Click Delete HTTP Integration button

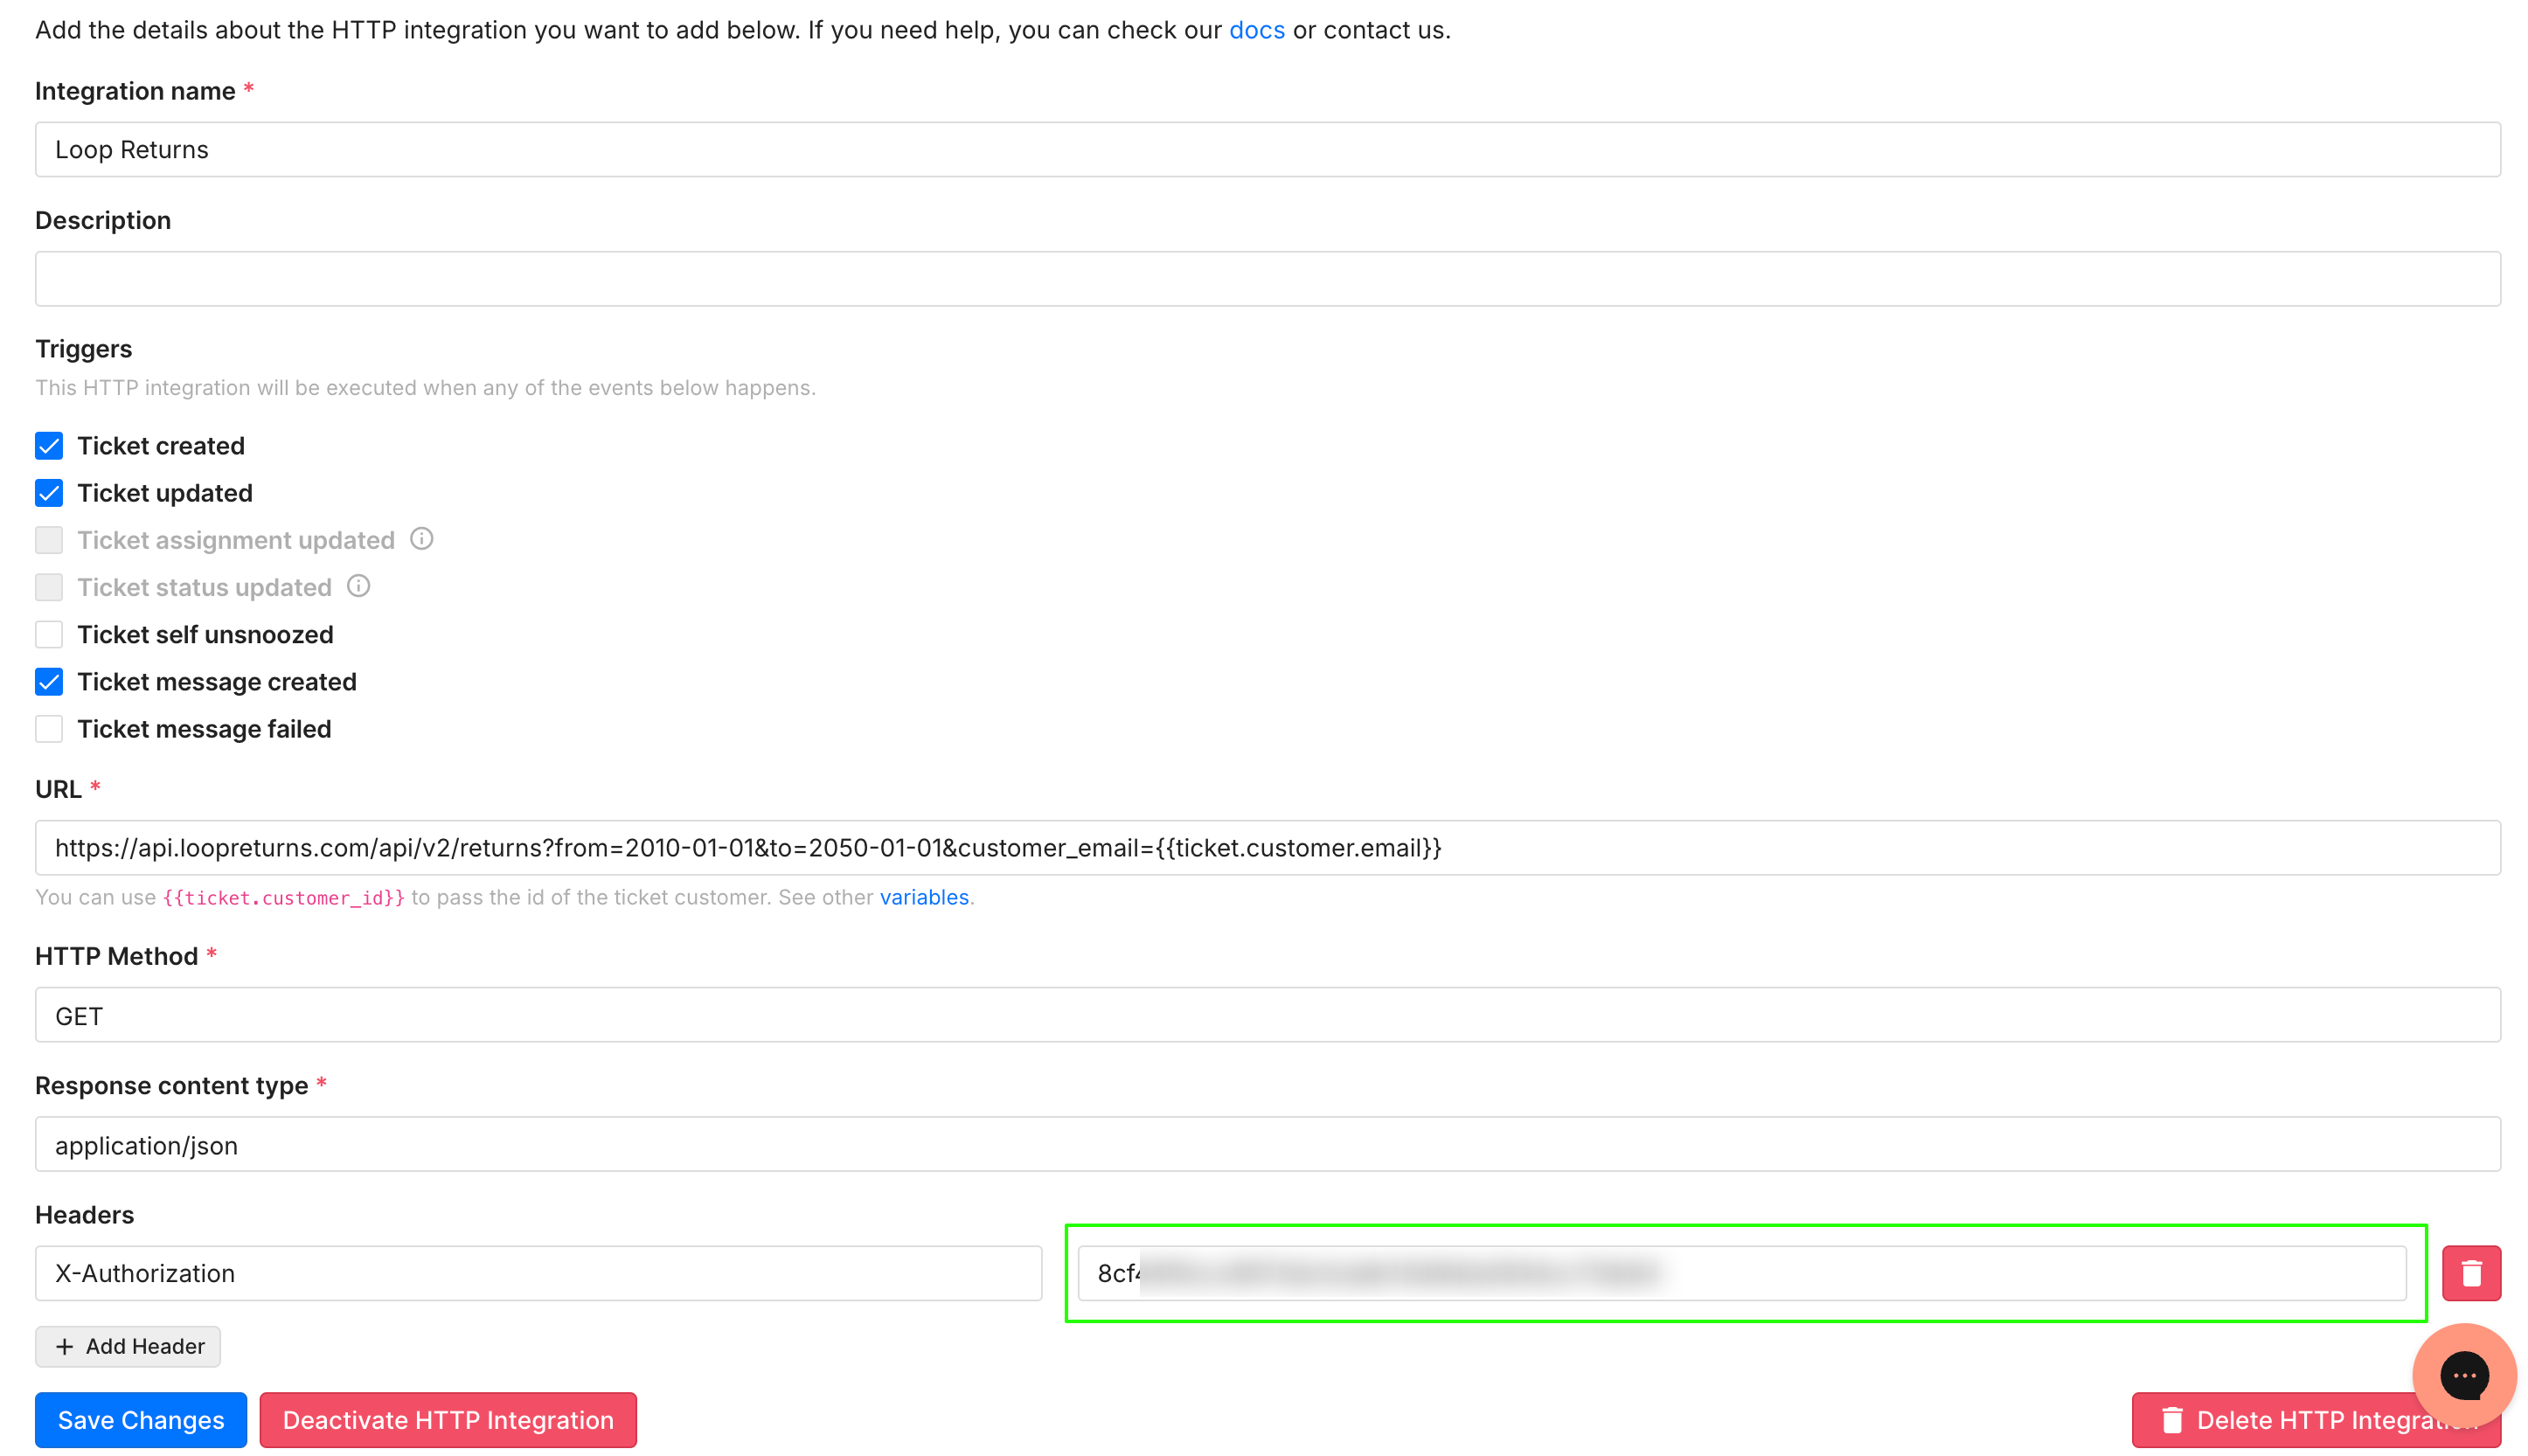pyautogui.click(x=2315, y=1419)
